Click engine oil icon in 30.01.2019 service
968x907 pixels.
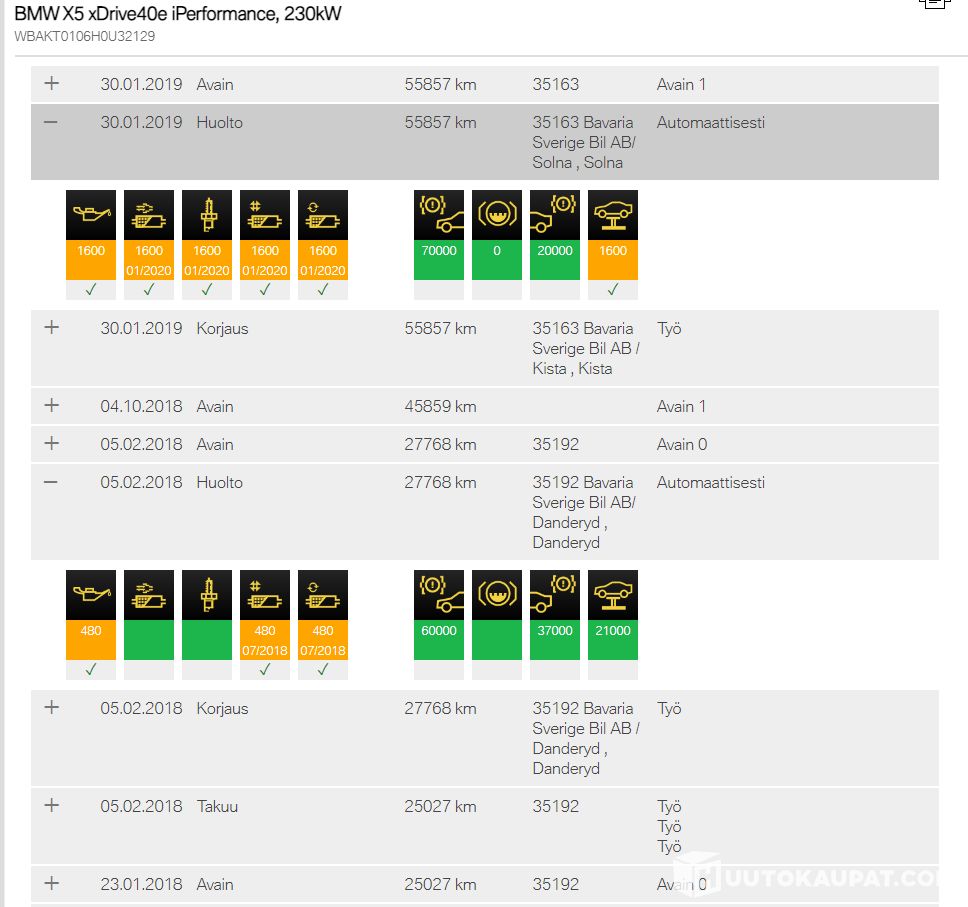point(91,215)
